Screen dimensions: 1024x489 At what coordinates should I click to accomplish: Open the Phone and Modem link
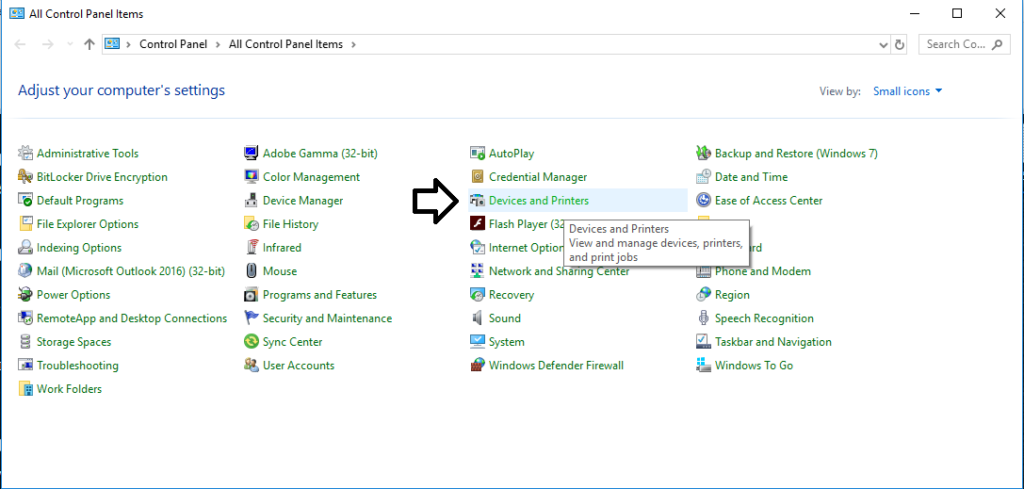point(763,271)
